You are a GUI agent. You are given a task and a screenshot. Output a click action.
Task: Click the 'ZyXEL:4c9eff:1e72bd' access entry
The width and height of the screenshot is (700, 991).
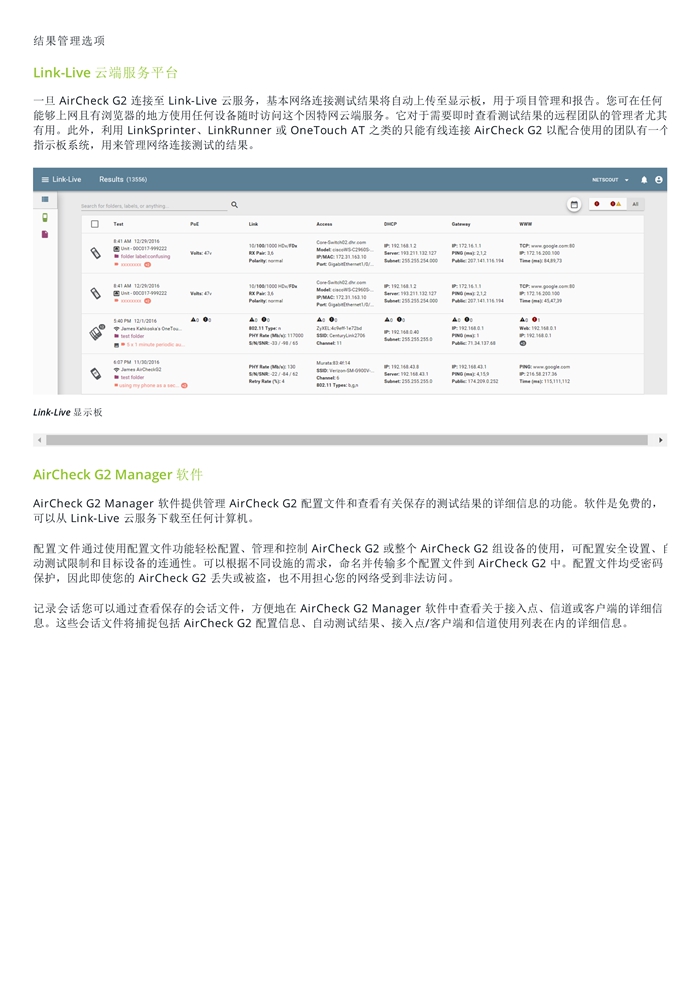pyautogui.click(x=341, y=329)
